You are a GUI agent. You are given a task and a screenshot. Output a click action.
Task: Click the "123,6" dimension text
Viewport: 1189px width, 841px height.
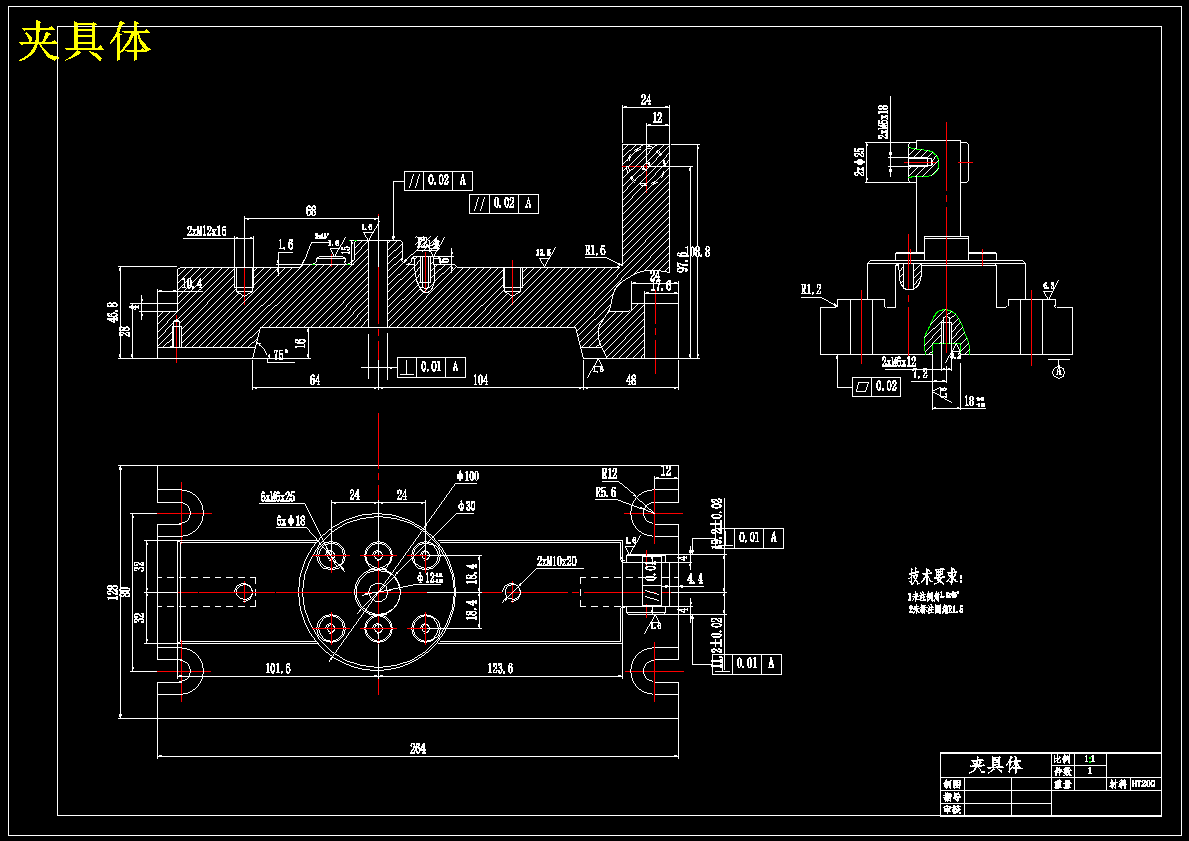tap(499, 668)
